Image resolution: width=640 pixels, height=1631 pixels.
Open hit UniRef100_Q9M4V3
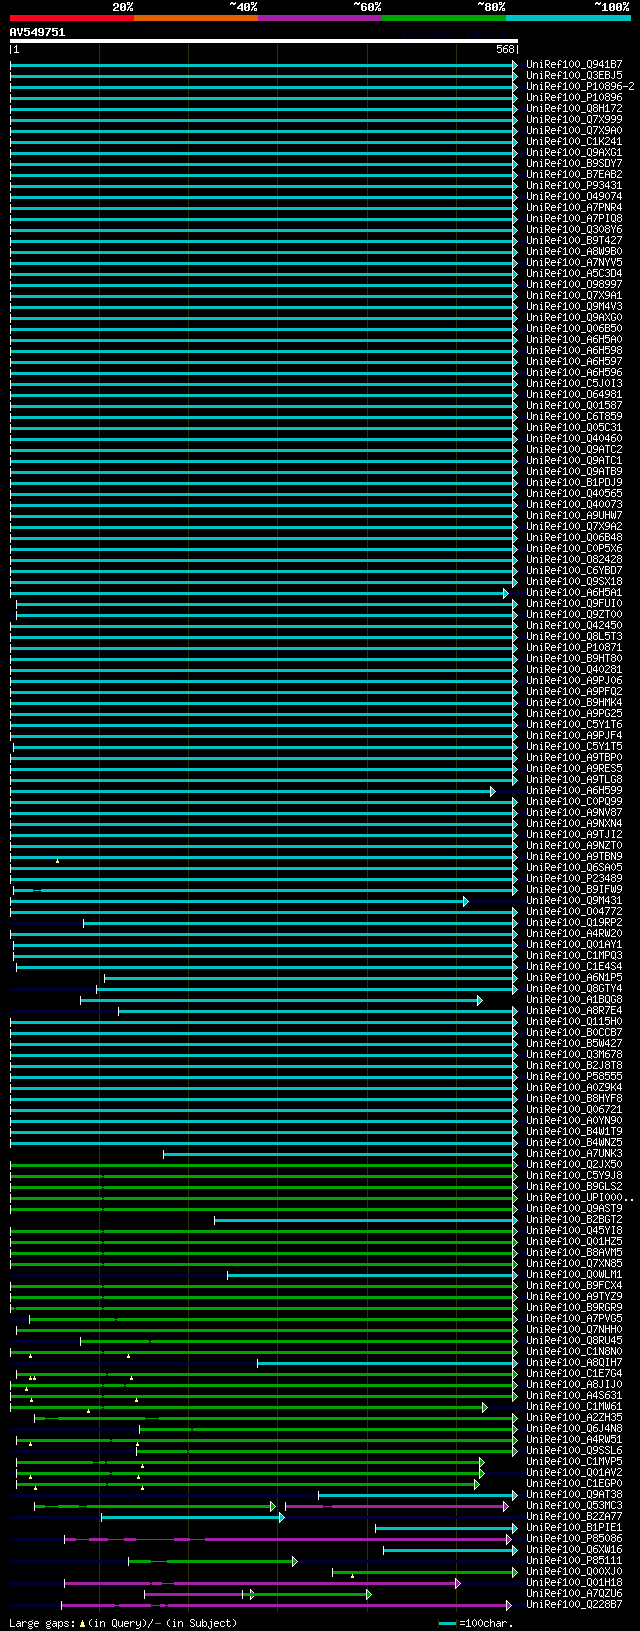(574, 306)
